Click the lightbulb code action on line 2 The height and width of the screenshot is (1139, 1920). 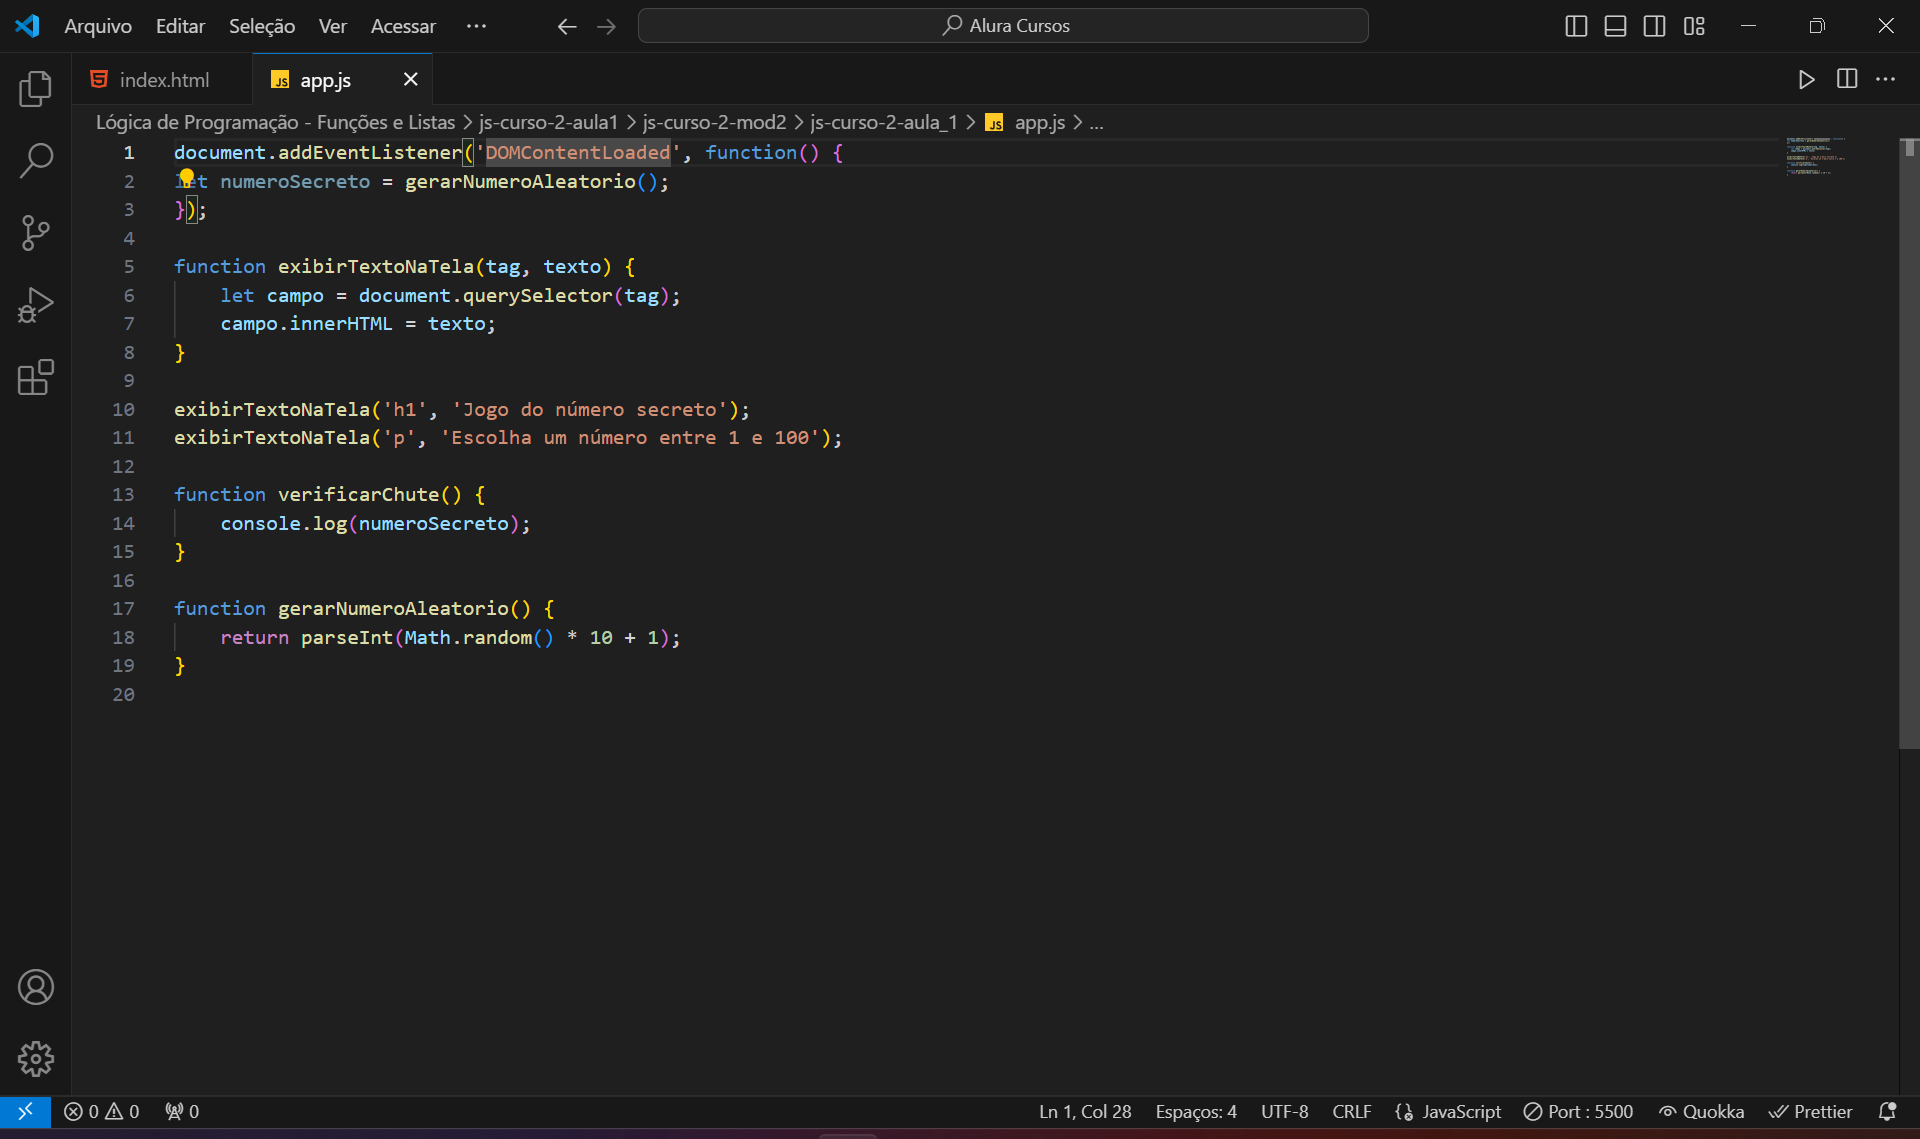(x=186, y=178)
